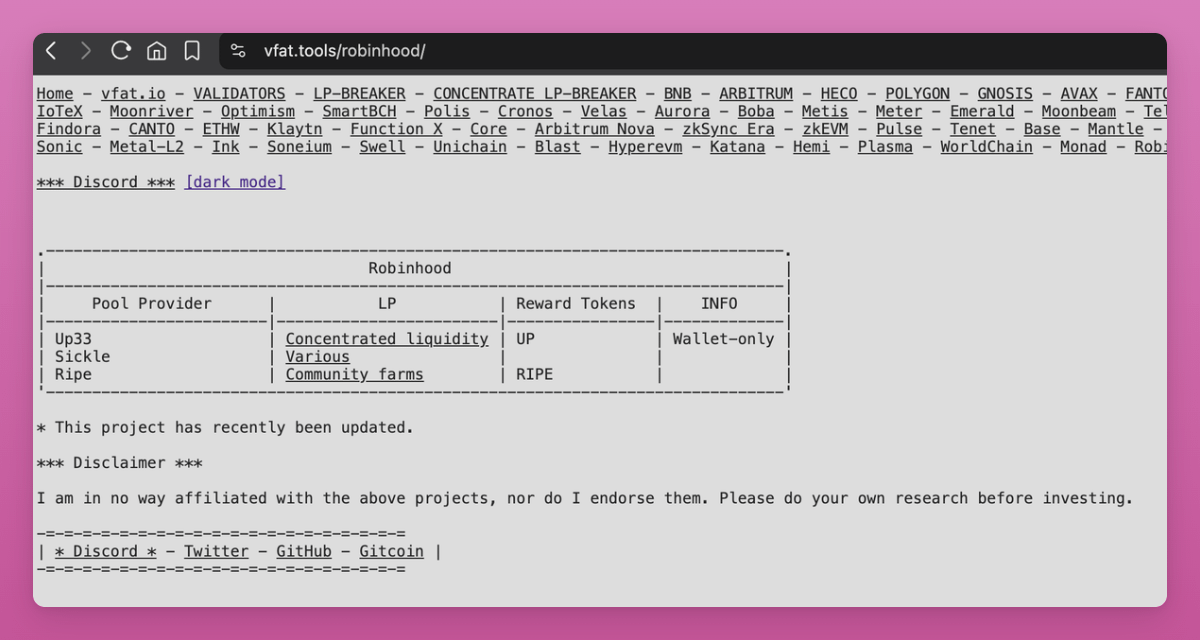
Task: Select the GNOSIS chain link
Action: [1005, 94]
